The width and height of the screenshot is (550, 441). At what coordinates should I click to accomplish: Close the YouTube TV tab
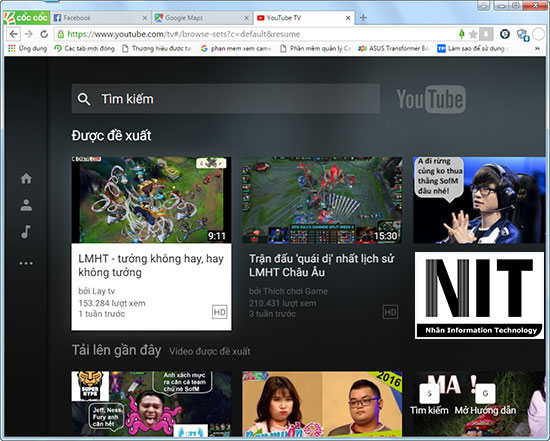[348, 18]
